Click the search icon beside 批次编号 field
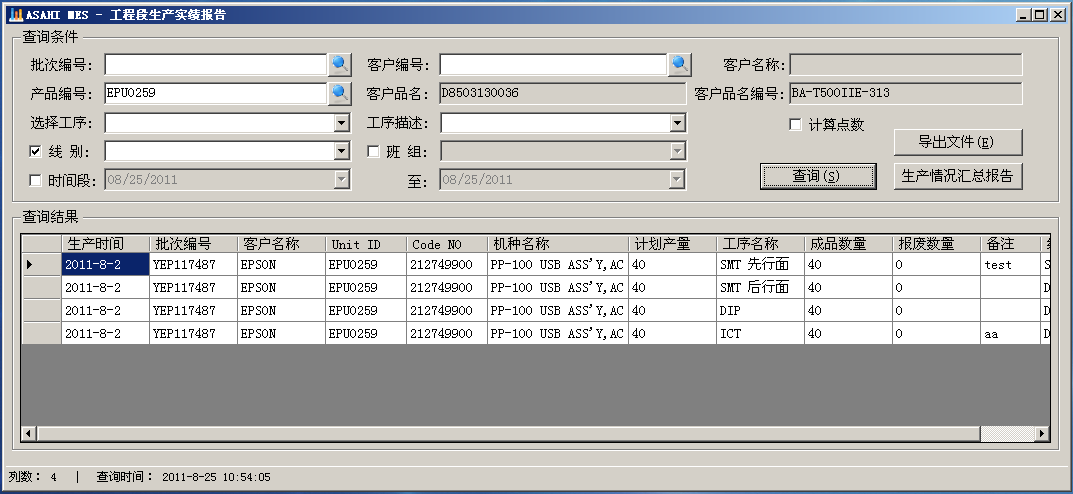The width and height of the screenshot is (1073, 494). coord(340,65)
